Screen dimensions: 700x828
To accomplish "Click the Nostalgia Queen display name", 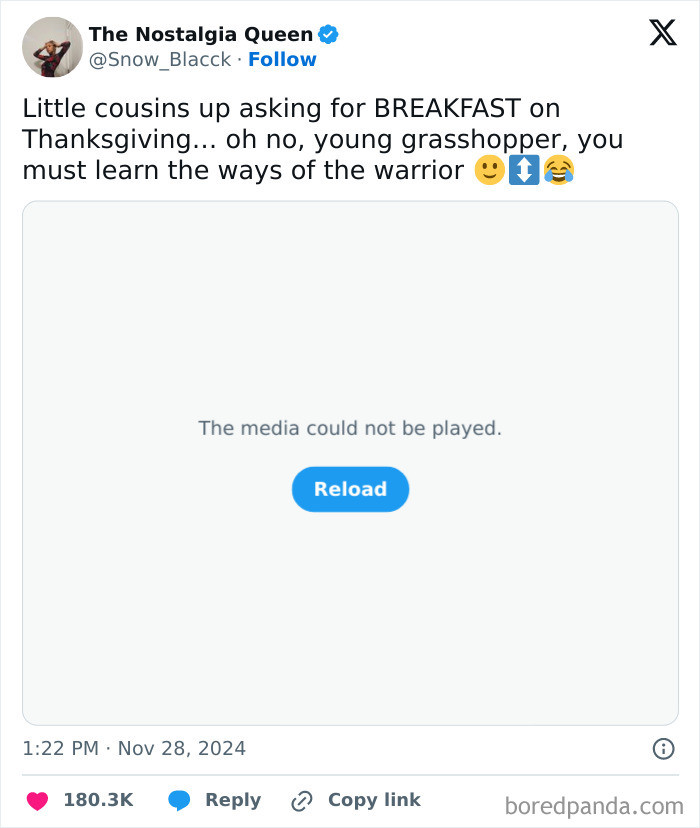I will 199,33.
